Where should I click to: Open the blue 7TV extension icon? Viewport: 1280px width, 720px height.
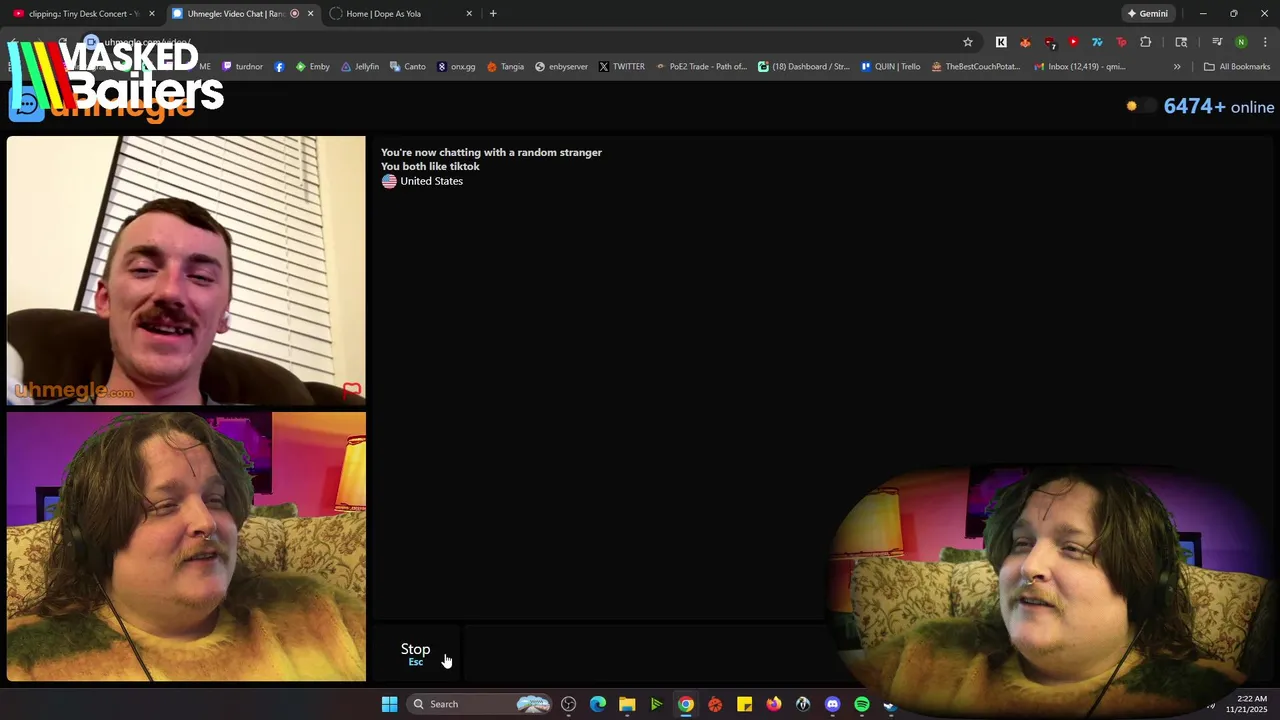(1097, 42)
